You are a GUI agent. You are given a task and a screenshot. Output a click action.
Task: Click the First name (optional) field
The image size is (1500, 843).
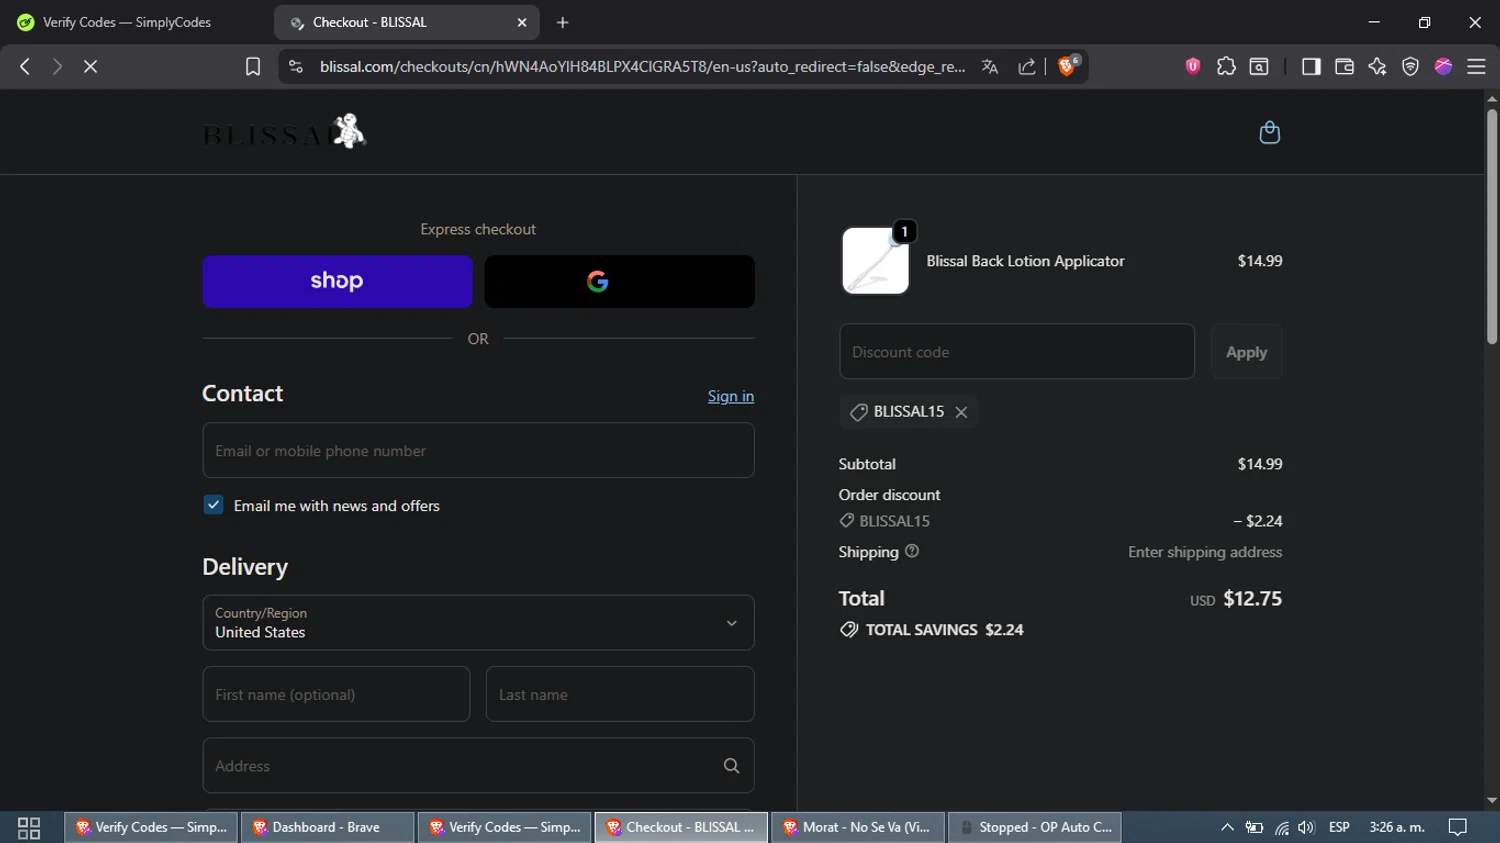point(336,694)
